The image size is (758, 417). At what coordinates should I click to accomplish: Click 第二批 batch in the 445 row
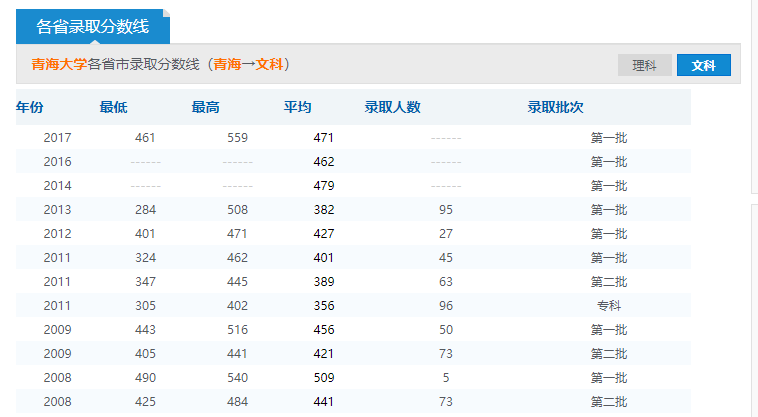point(609,282)
